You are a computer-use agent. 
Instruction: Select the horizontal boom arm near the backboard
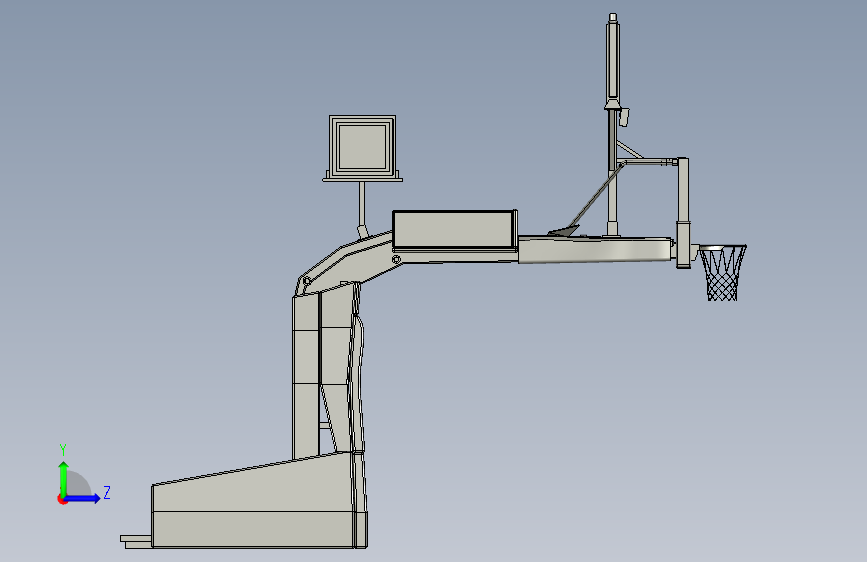pos(596,250)
